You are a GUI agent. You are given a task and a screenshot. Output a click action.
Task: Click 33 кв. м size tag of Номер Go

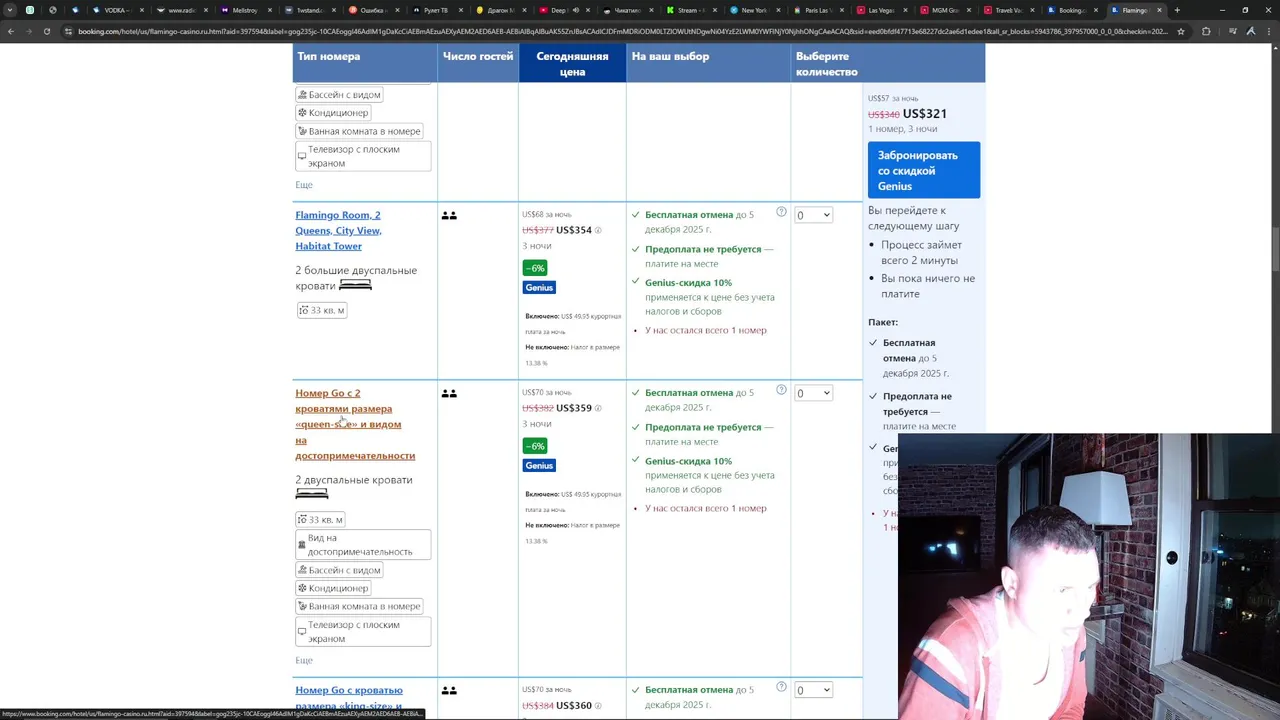[x=322, y=519]
